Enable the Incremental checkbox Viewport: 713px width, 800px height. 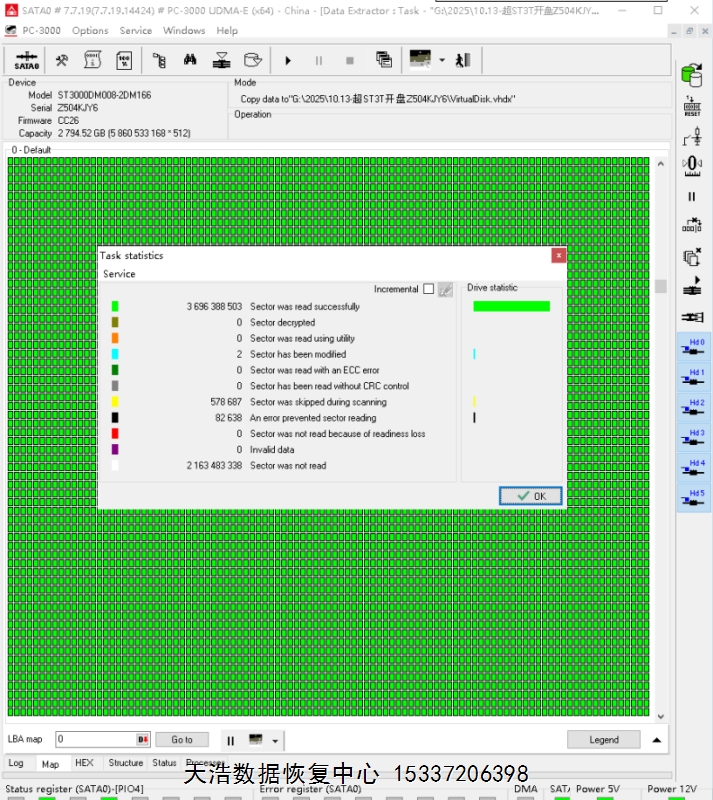[x=429, y=289]
